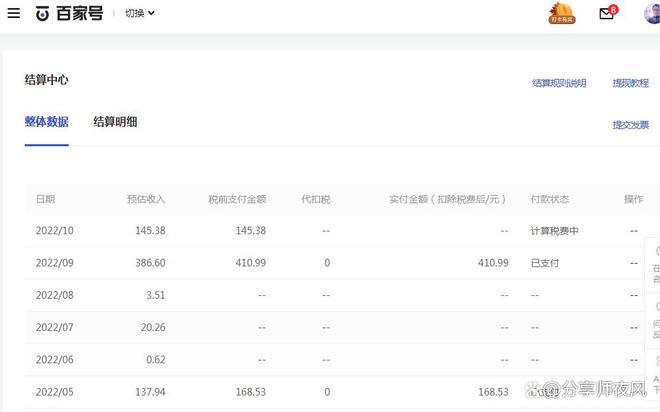Click the 结算中心 page heading
660x412 pixels.
point(47,80)
